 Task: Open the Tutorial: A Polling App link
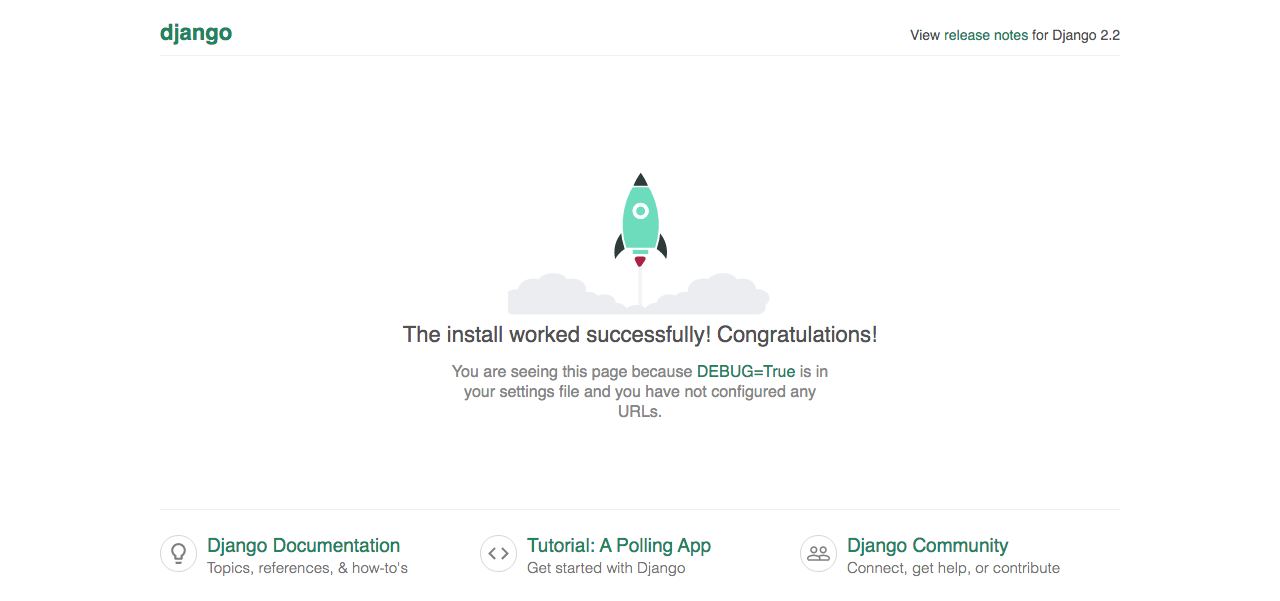point(618,545)
